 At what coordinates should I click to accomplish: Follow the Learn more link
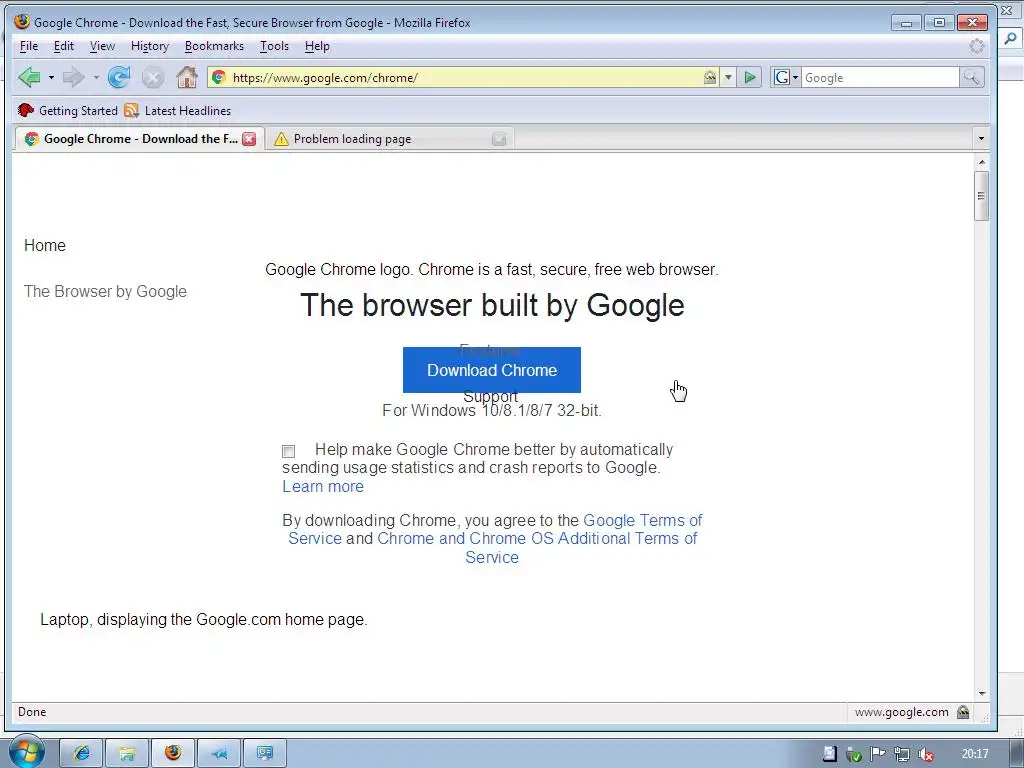[x=323, y=487]
